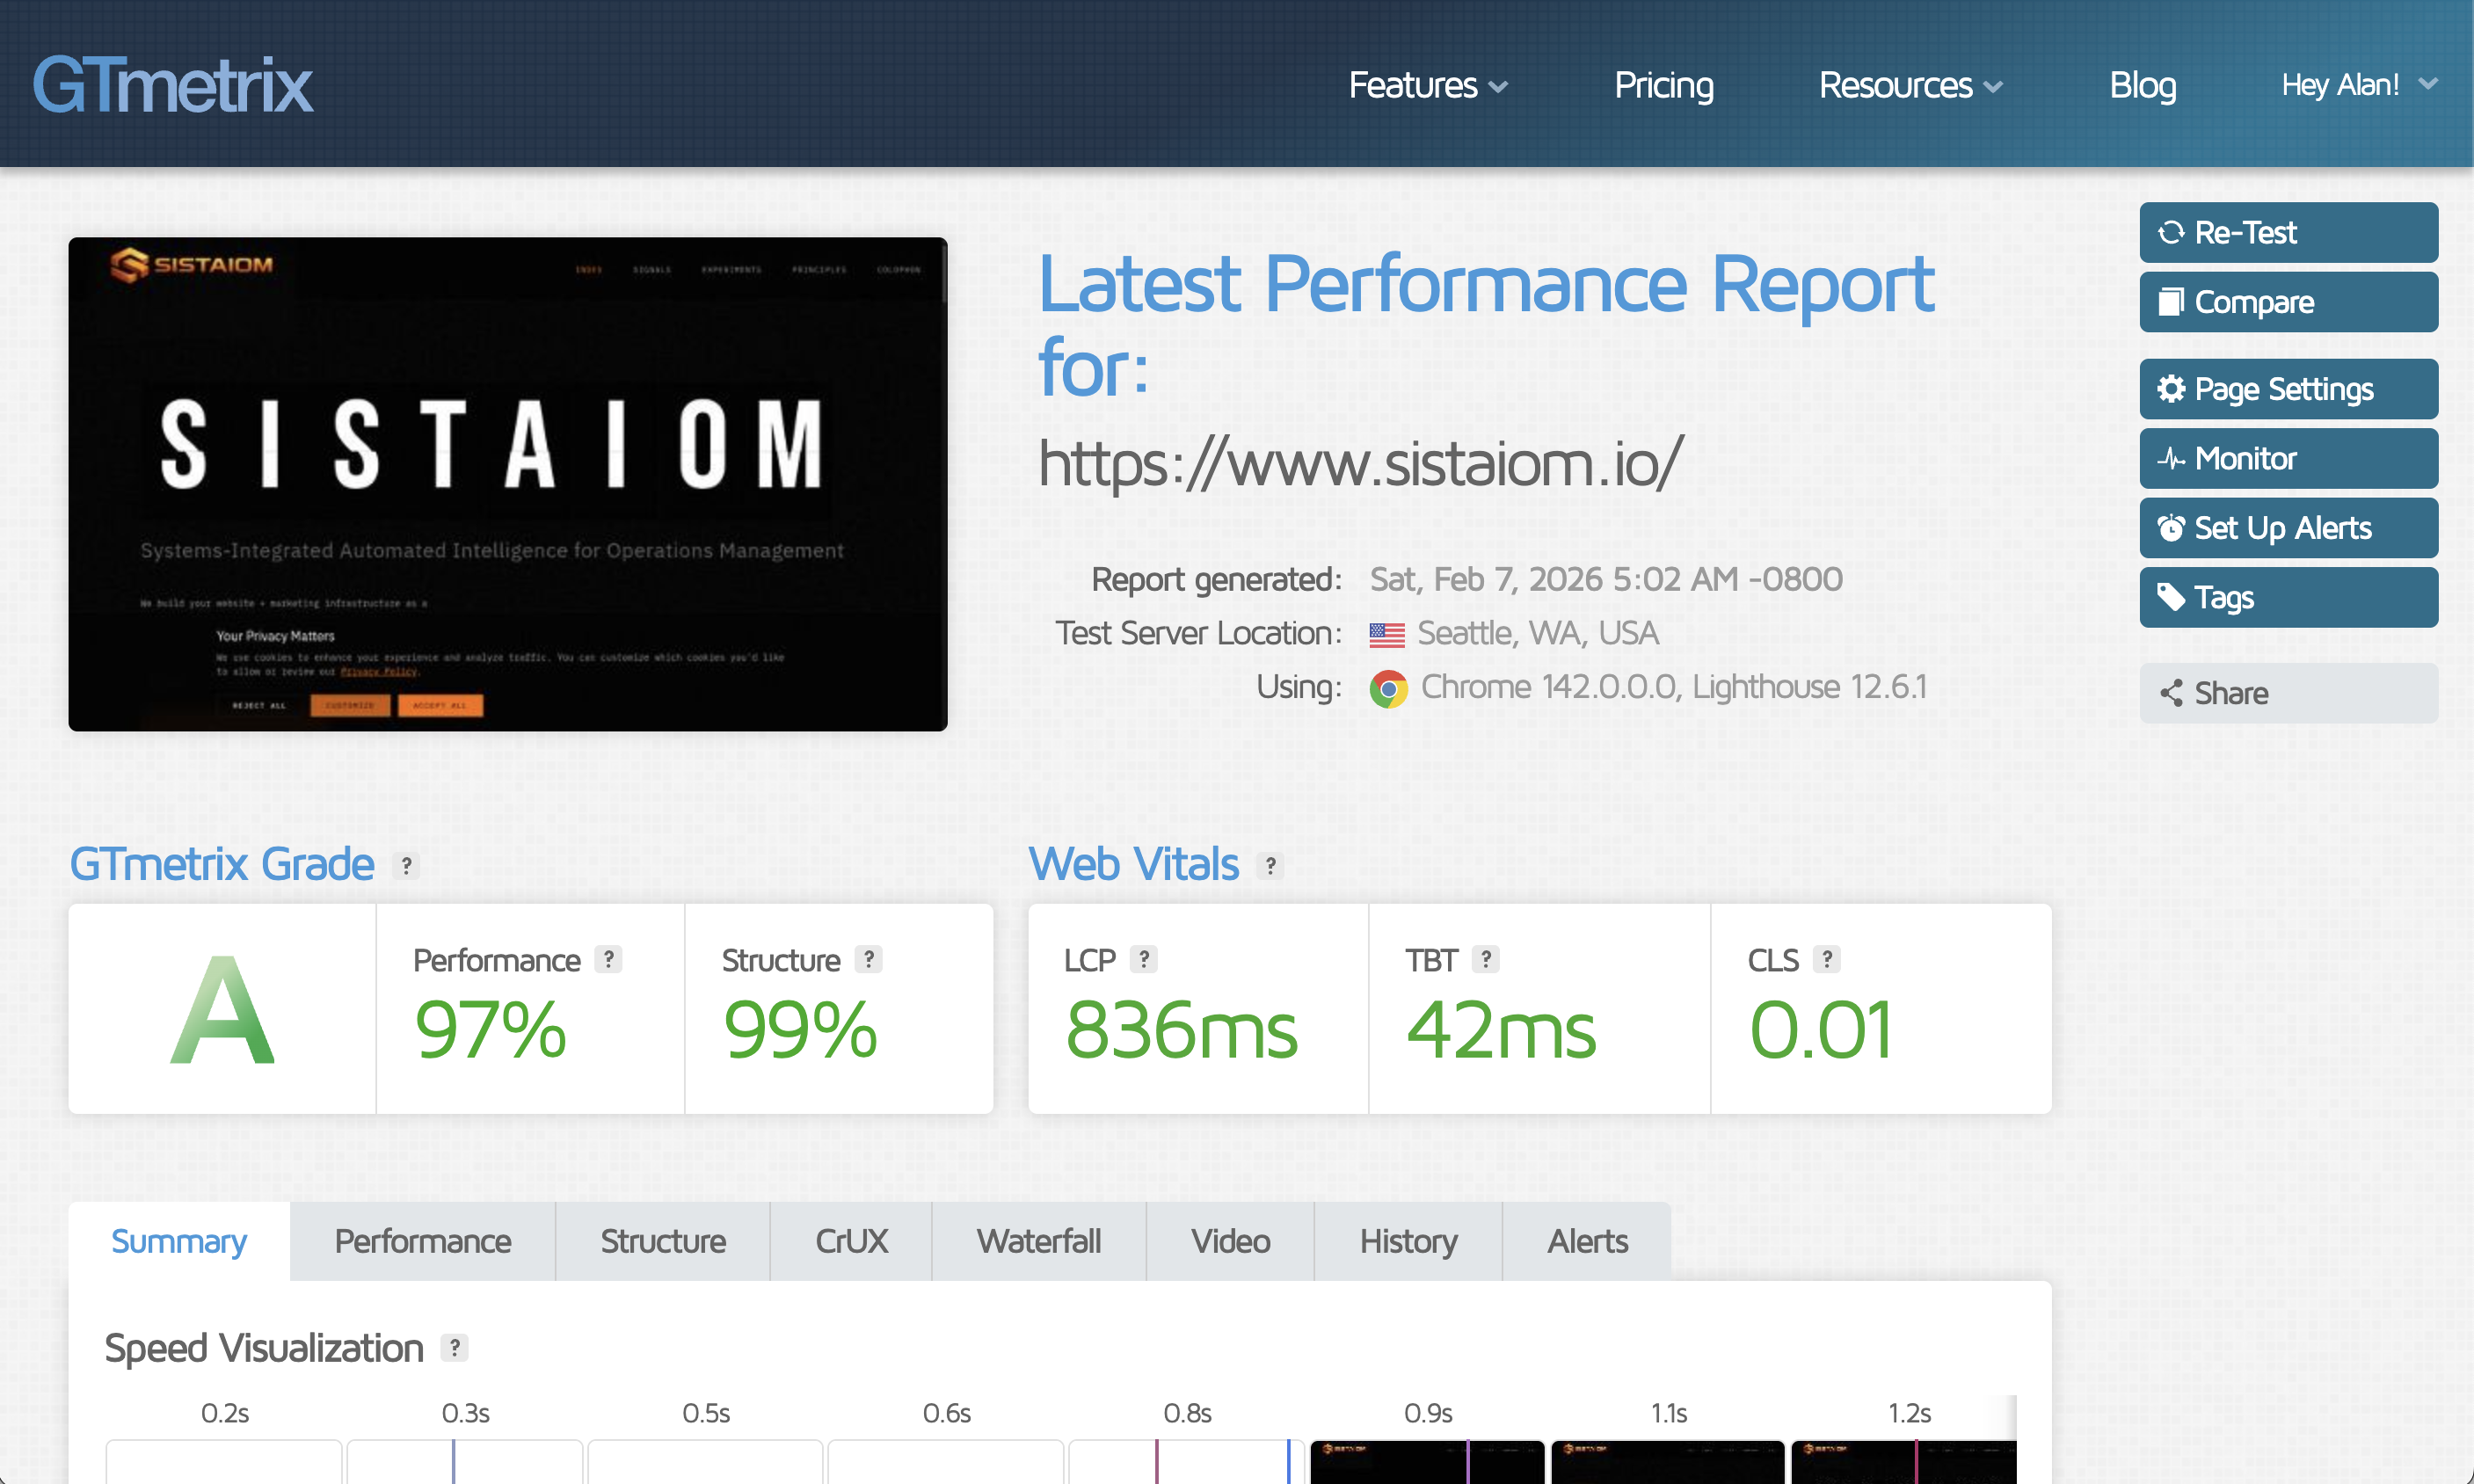Open Page Settings via the gear icon
Image resolution: width=2474 pixels, height=1484 pixels.
(2172, 389)
